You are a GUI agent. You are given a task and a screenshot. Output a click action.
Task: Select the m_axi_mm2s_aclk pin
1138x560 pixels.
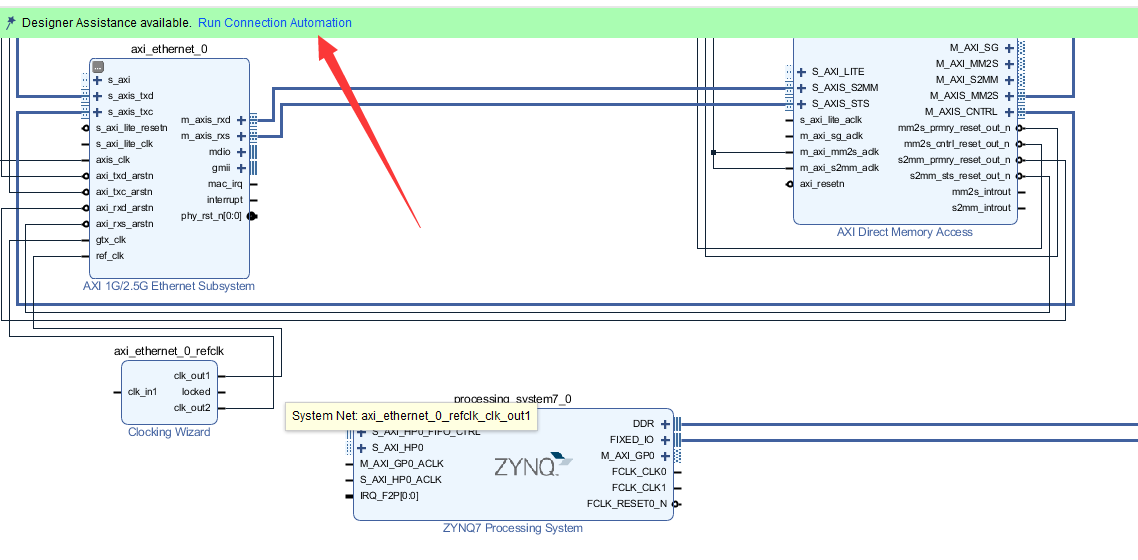pyautogui.click(x=839, y=152)
